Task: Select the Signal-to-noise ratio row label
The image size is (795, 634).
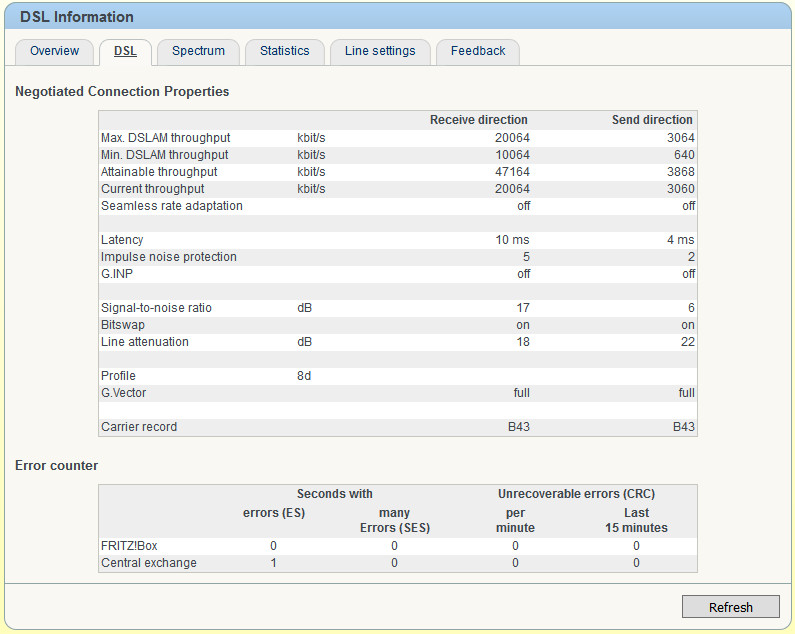Action: click(x=158, y=308)
